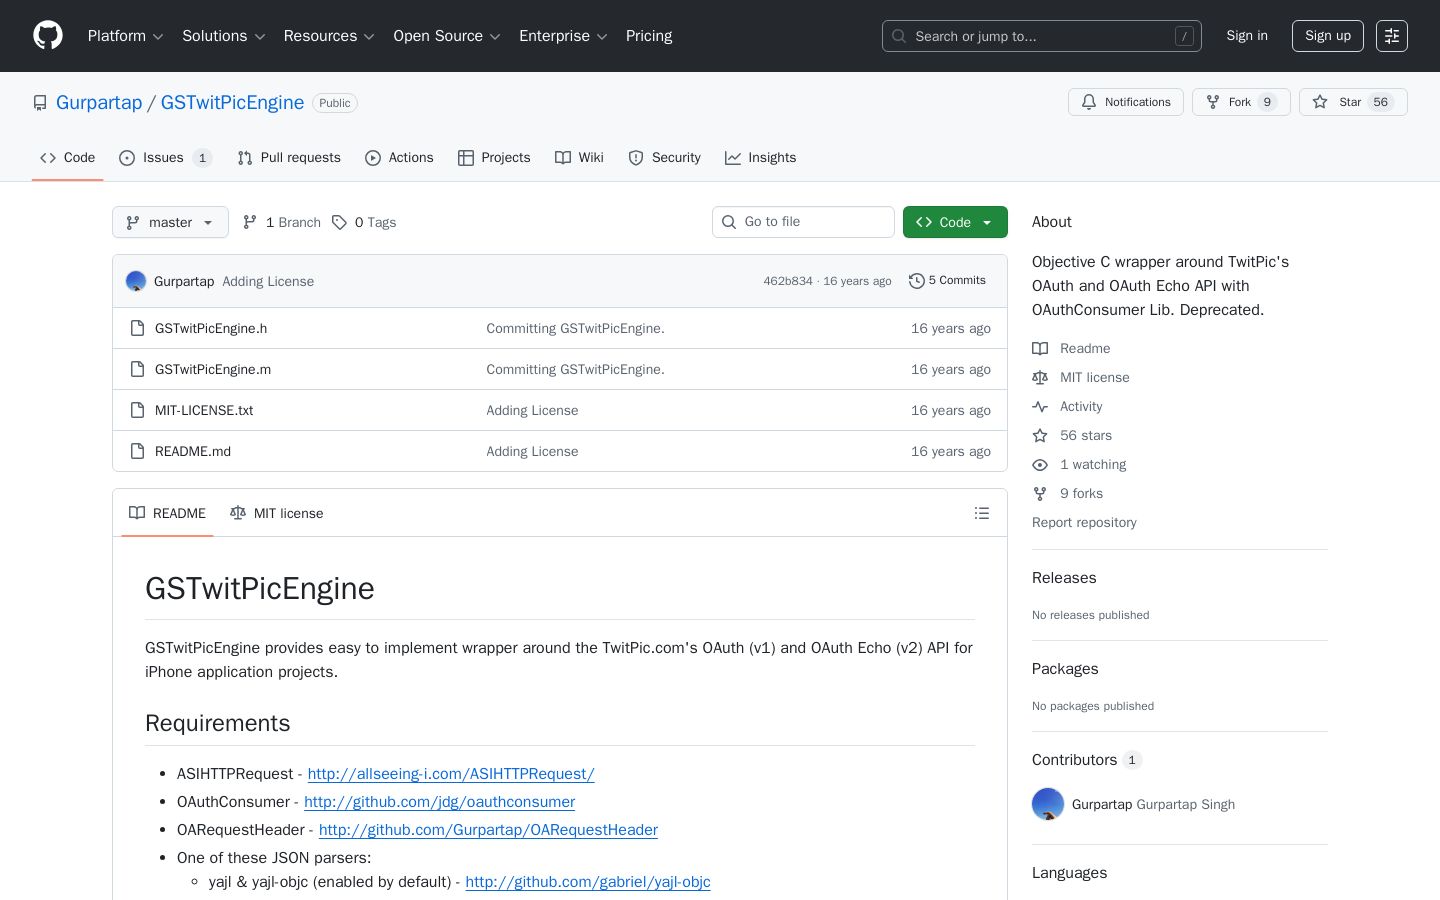Click the star icon beside 56 stars
The height and width of the screenshot is (900, 1440).
coord(1040,435)
